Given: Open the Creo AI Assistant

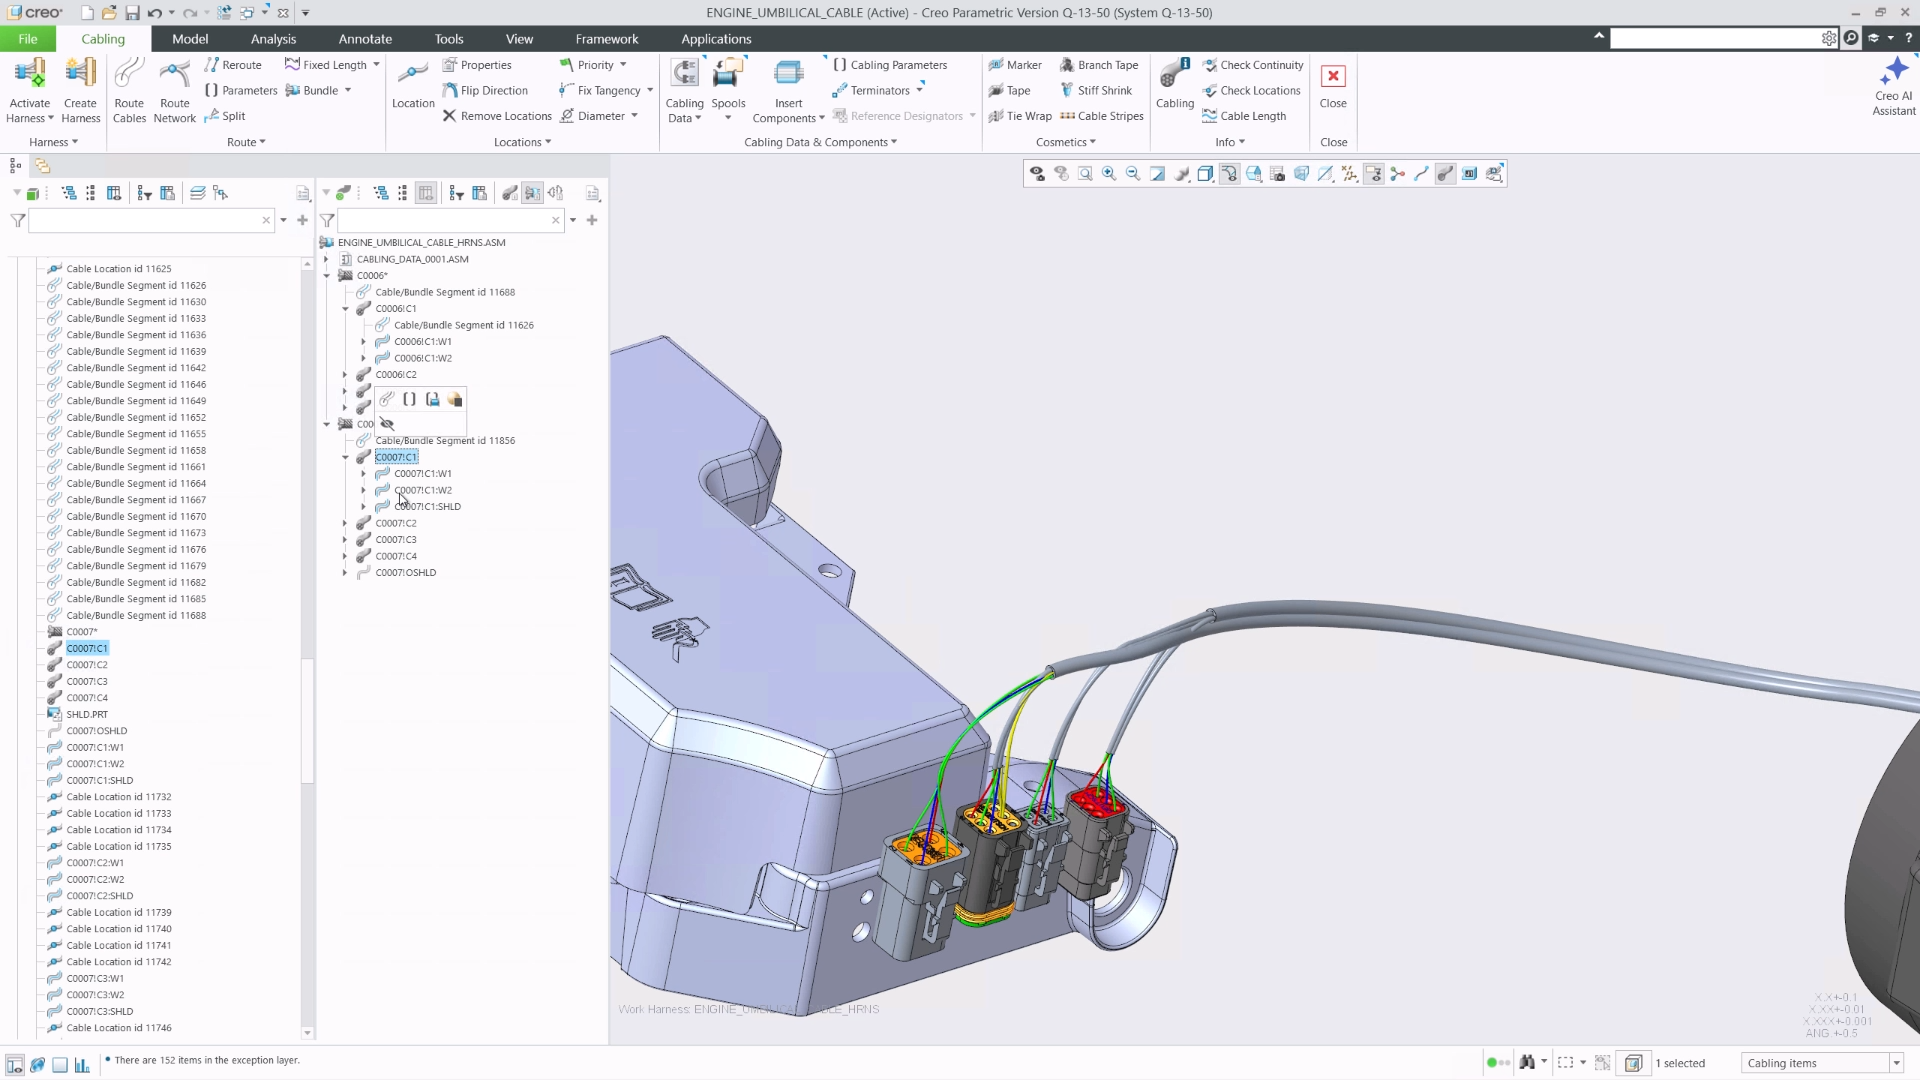Looking at the screenshot, I should click(1893, 87).
